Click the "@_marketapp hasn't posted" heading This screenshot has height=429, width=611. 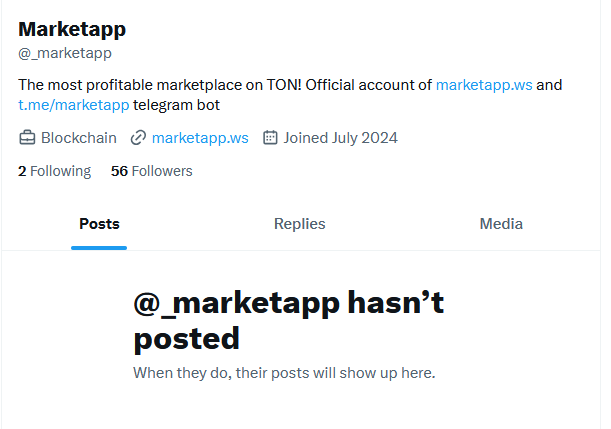pyautogui.click(x=288, y=320)
